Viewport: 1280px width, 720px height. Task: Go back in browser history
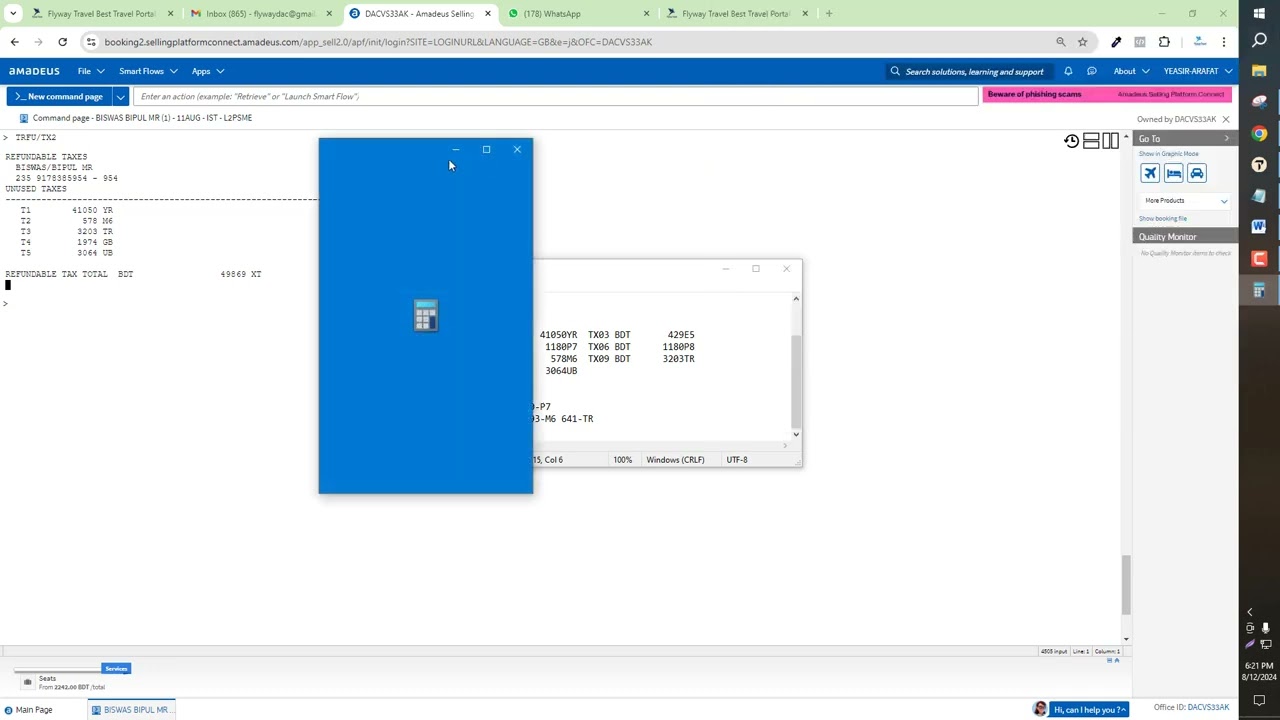pos(14,42)
